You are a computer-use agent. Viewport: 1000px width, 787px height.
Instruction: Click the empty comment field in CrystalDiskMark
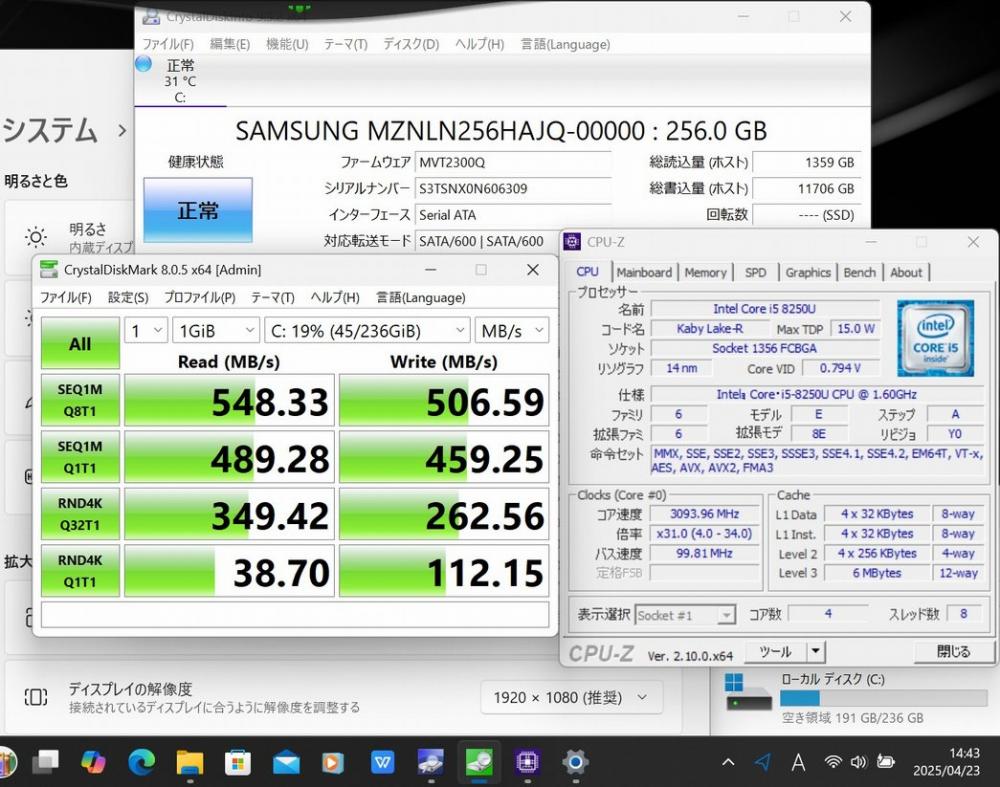click(295, 615)
